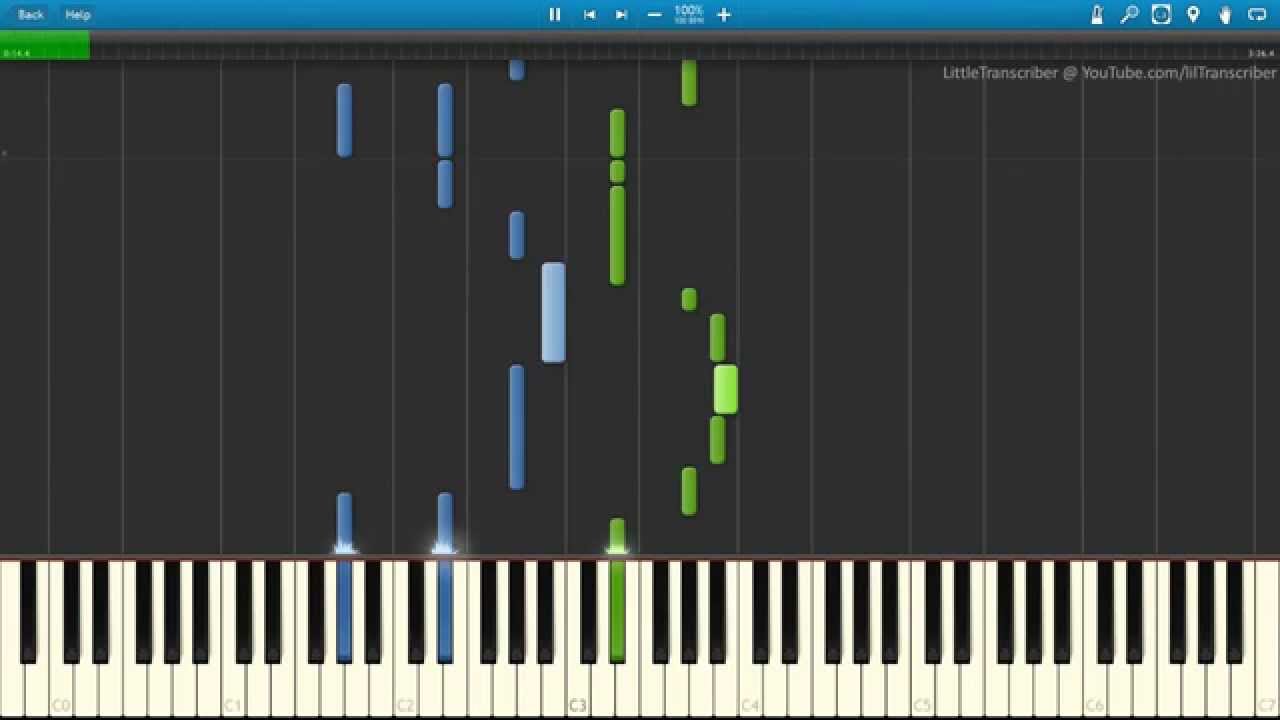1280x720 pixels.
Task: Toggle the metronome icon
Action: click(x=1097, y=14)
